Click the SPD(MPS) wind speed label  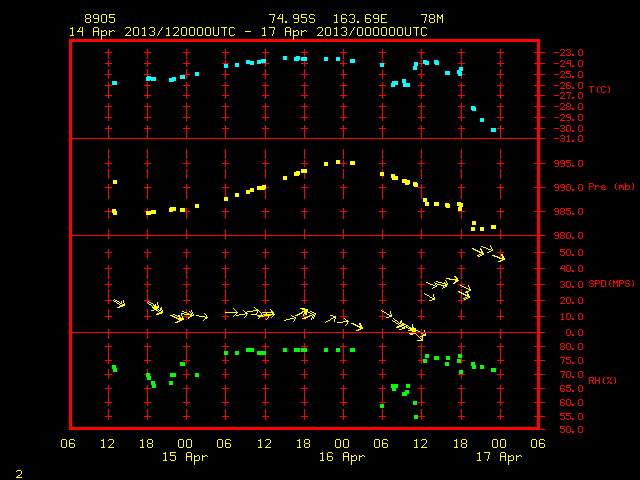(611, 284)
